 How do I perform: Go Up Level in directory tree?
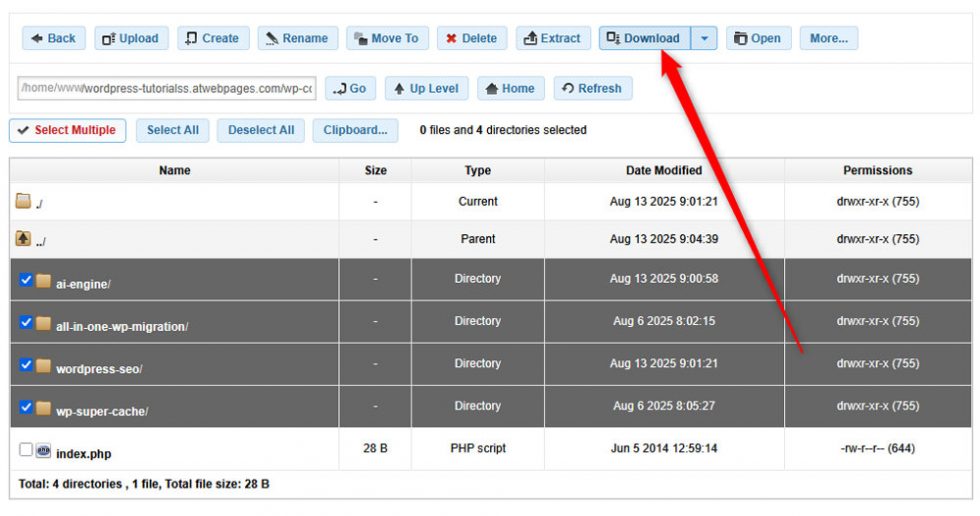coord(426,88)
